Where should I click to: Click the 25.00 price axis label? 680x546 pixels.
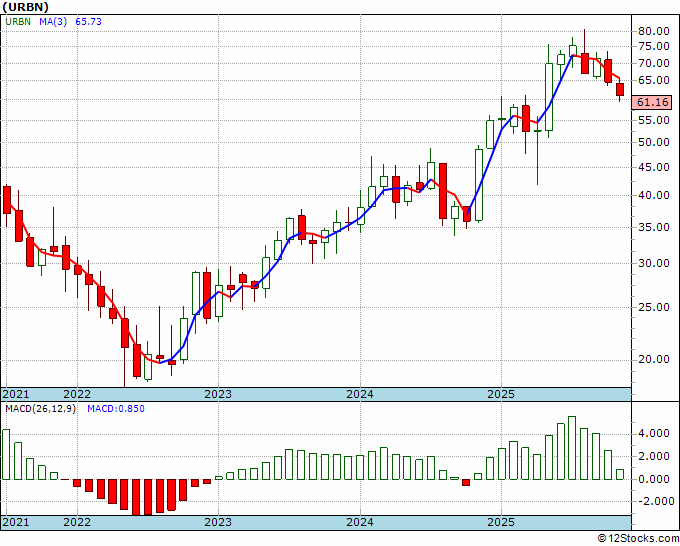[654, 307]
